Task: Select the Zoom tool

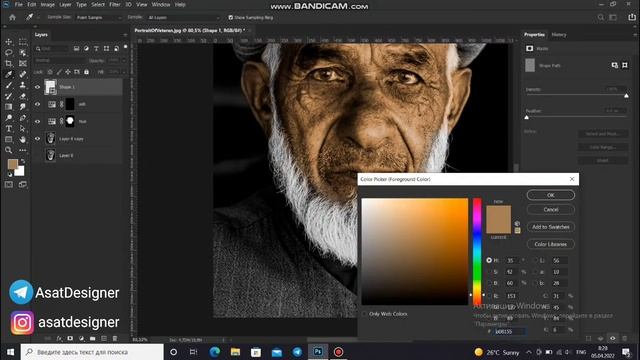Action: pyautogui.click(x=9, y=150)
